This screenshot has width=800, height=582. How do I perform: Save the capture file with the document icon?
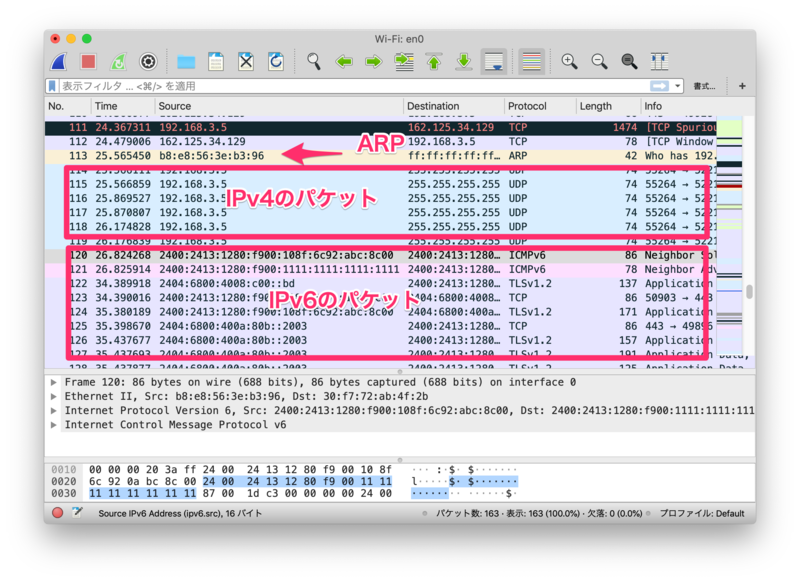click(x=216, y=62)
